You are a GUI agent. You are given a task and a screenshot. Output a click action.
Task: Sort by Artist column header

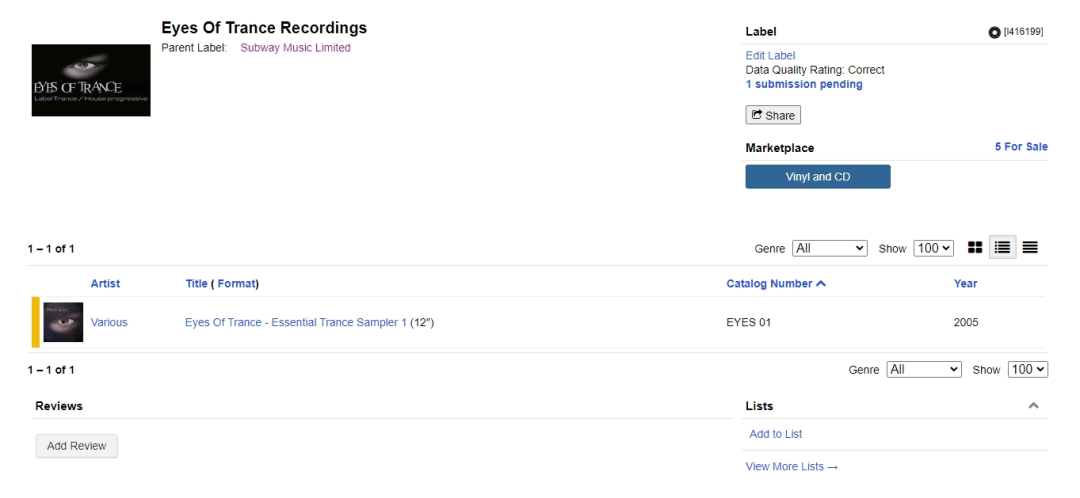[x=105, y=283]
